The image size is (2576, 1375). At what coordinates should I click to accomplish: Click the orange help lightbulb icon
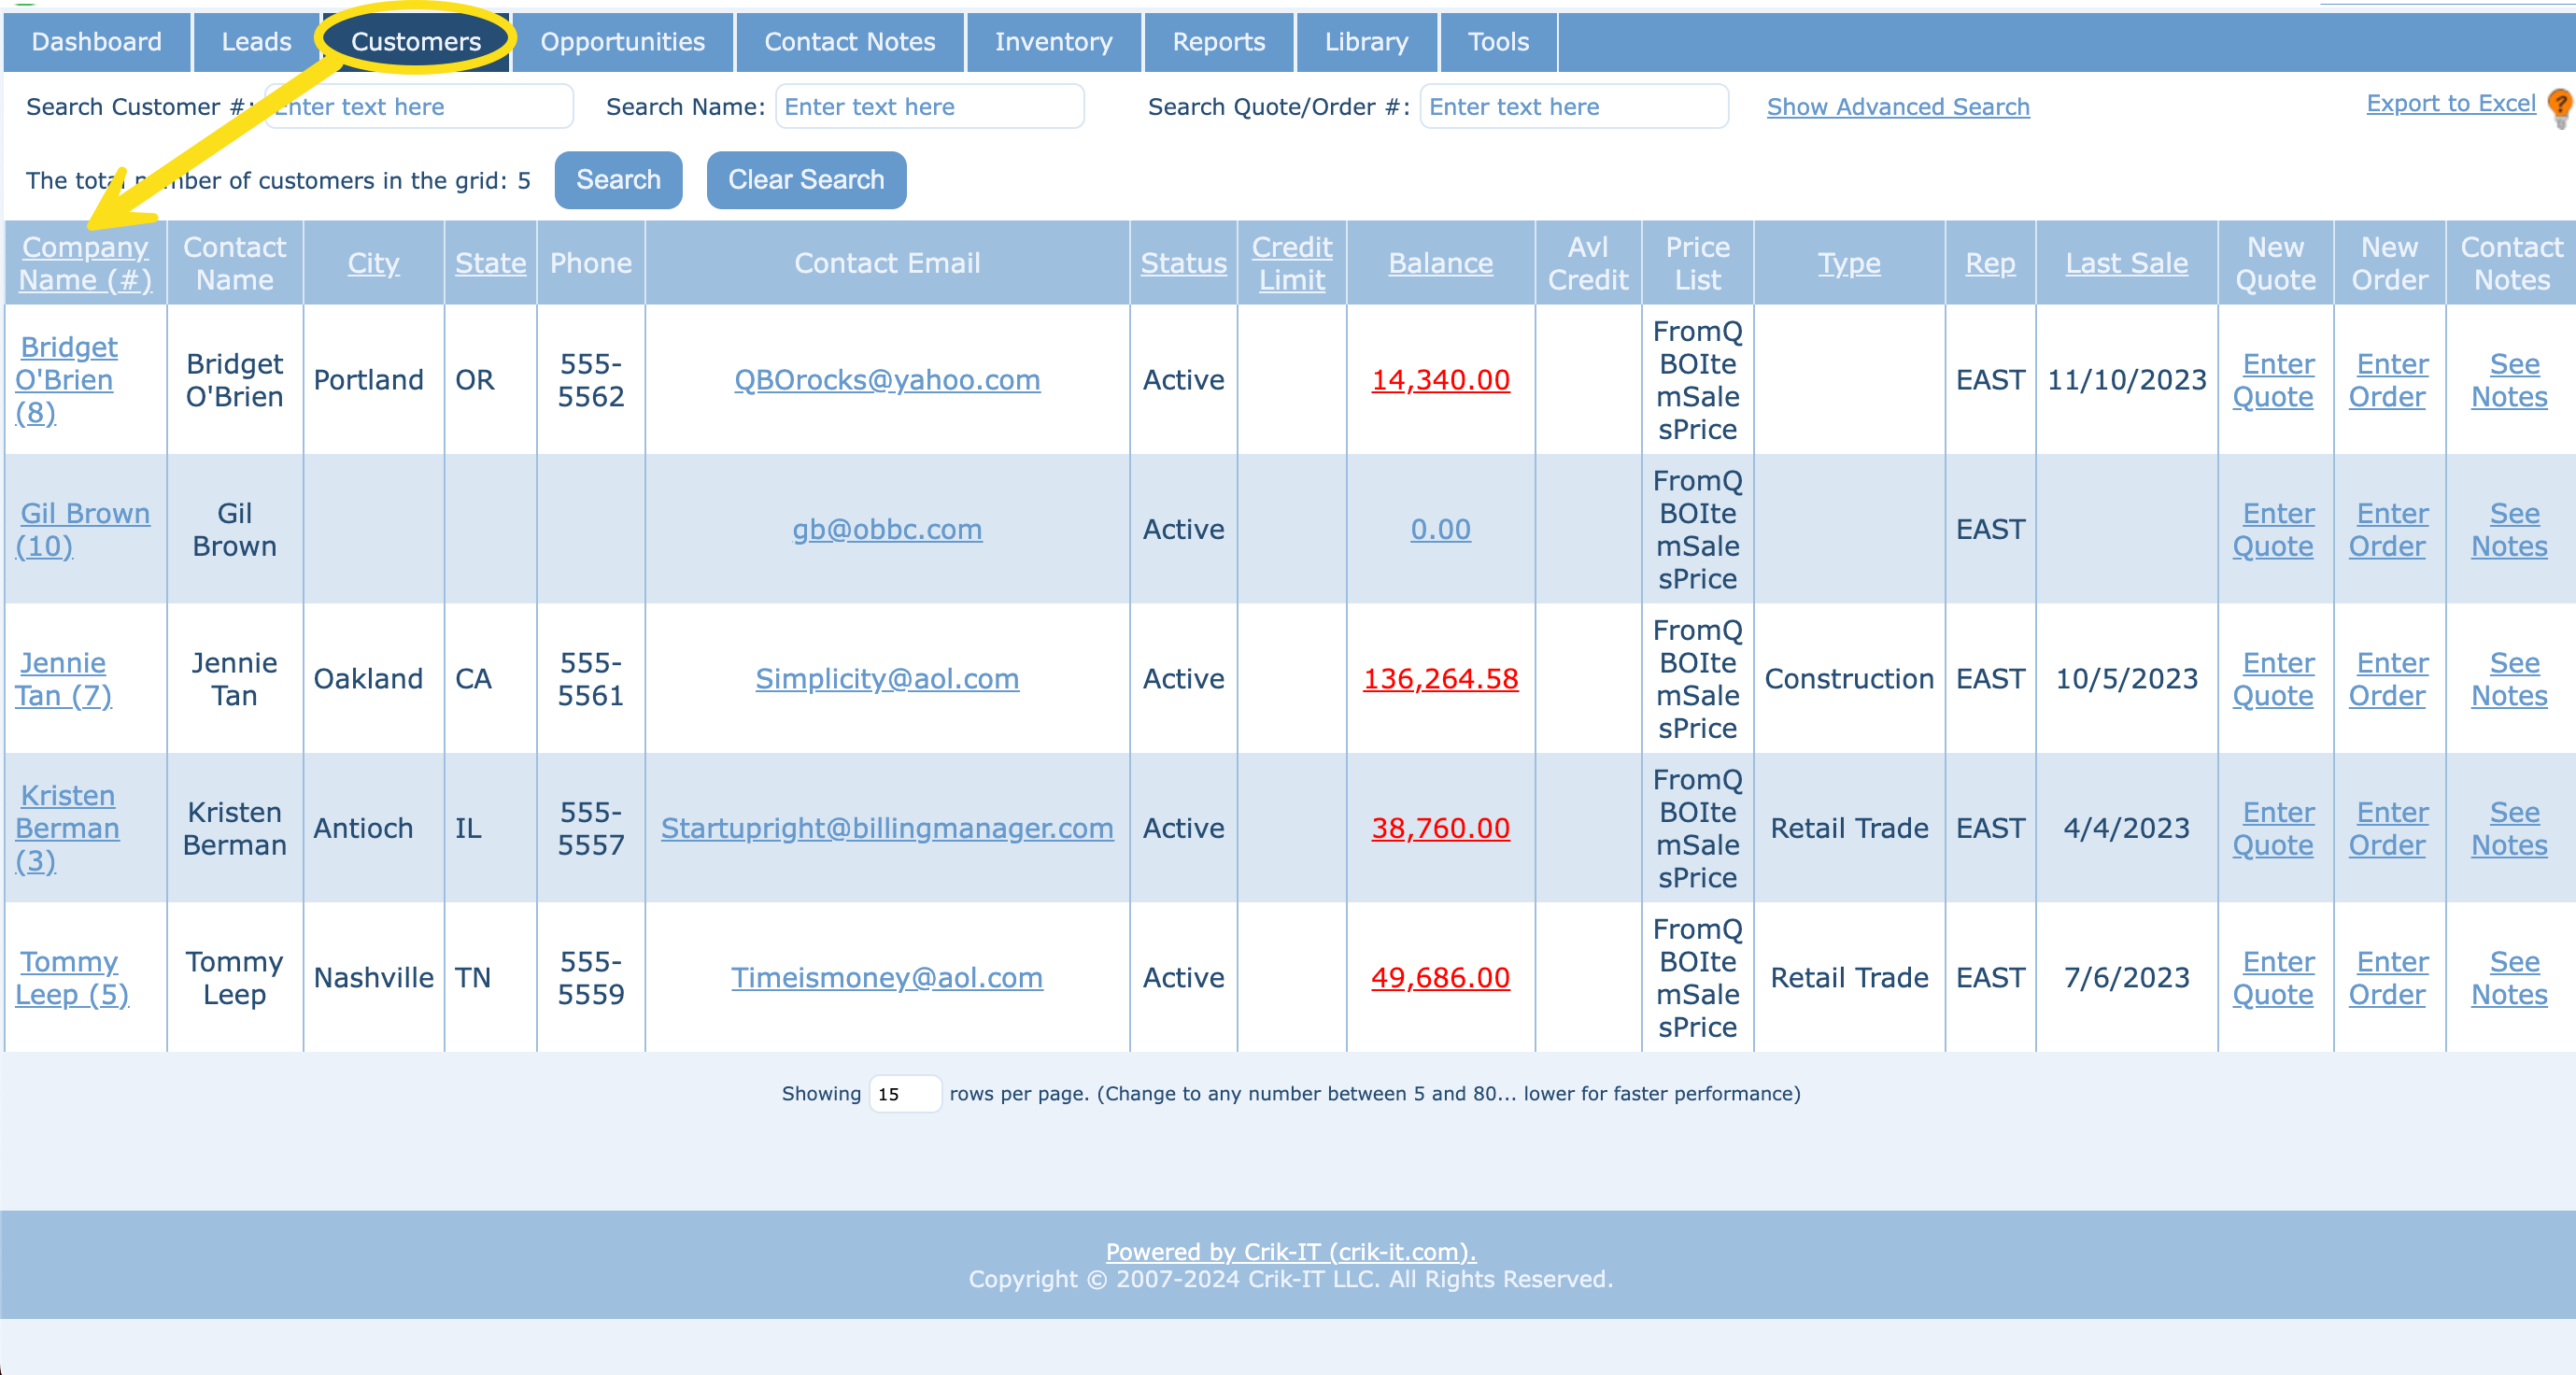[x=2559, y=106]
